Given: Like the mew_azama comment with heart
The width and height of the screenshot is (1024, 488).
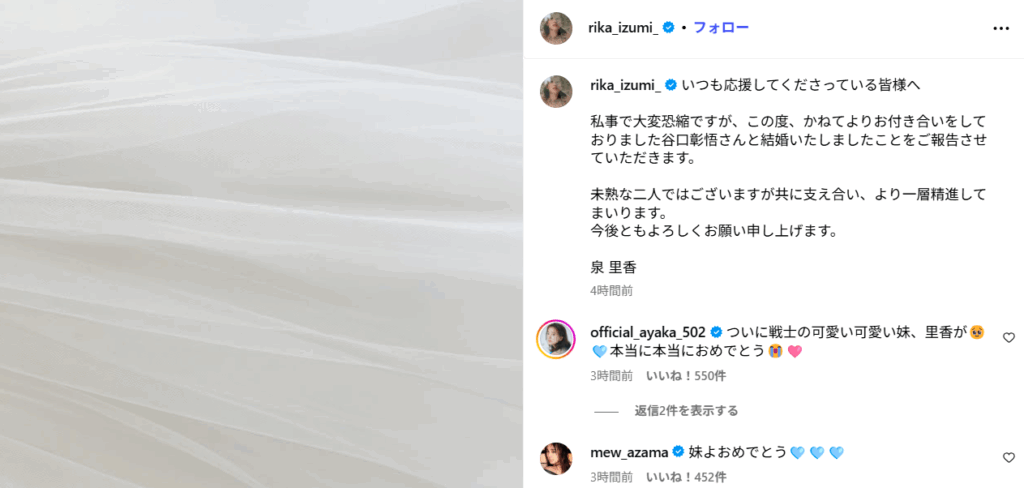Looking at the screenshot, I should tap(1008, 458).
